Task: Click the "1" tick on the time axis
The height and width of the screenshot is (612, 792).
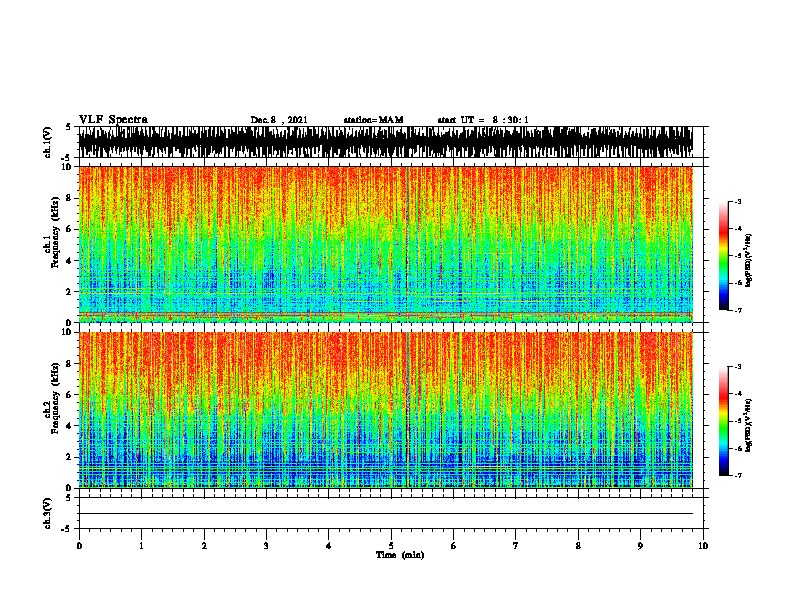Action: (141, 546)
